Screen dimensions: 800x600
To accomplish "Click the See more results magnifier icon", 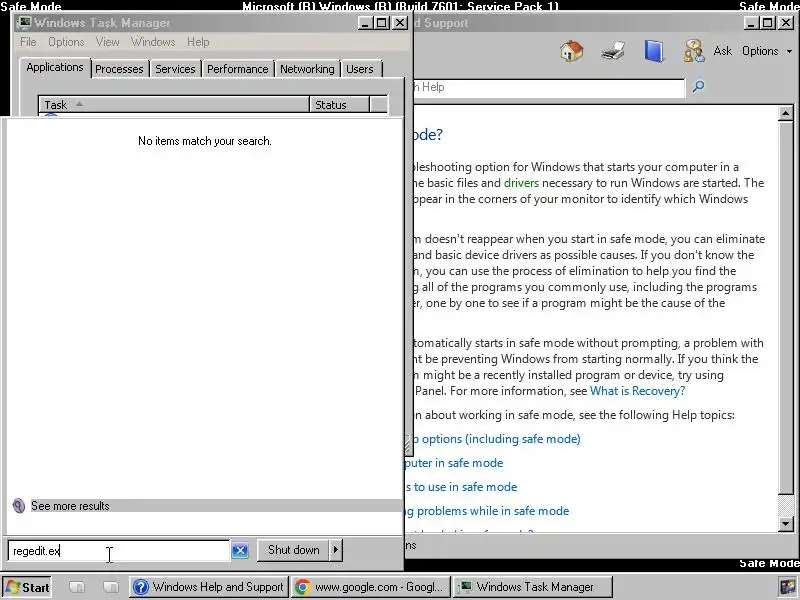I will click(x=19, y=506).
